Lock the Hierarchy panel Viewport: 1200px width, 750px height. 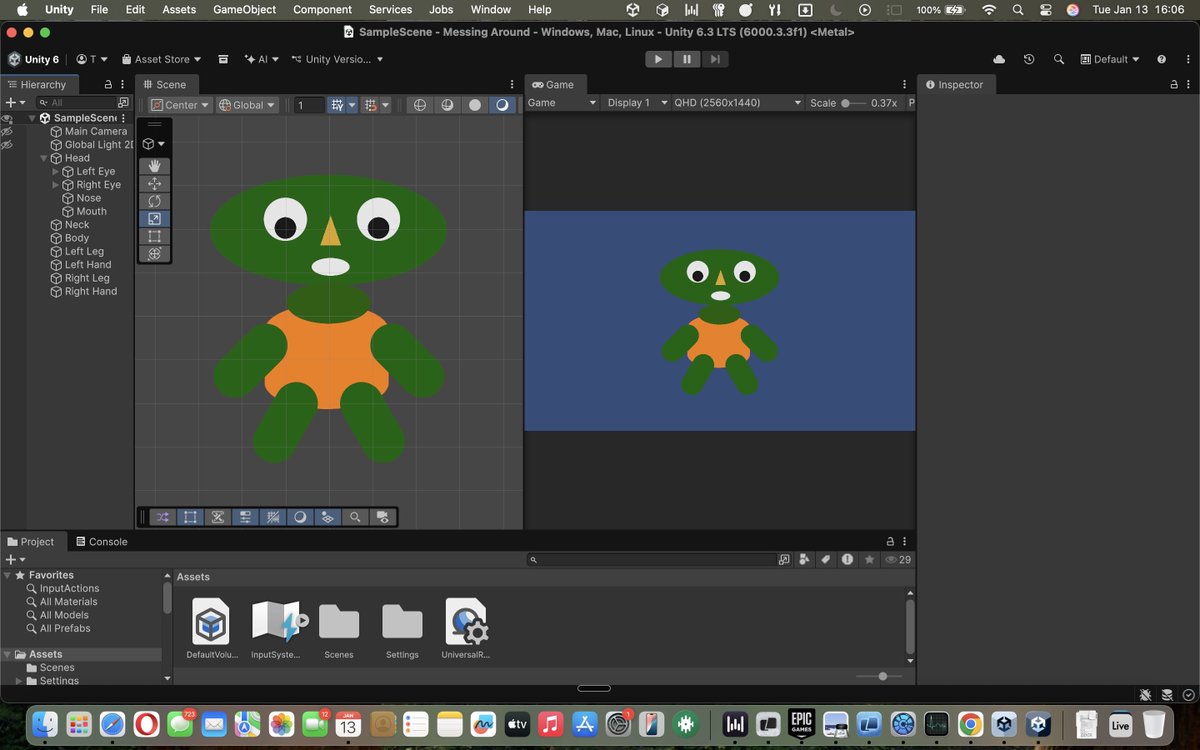click(x=109, y=85)
